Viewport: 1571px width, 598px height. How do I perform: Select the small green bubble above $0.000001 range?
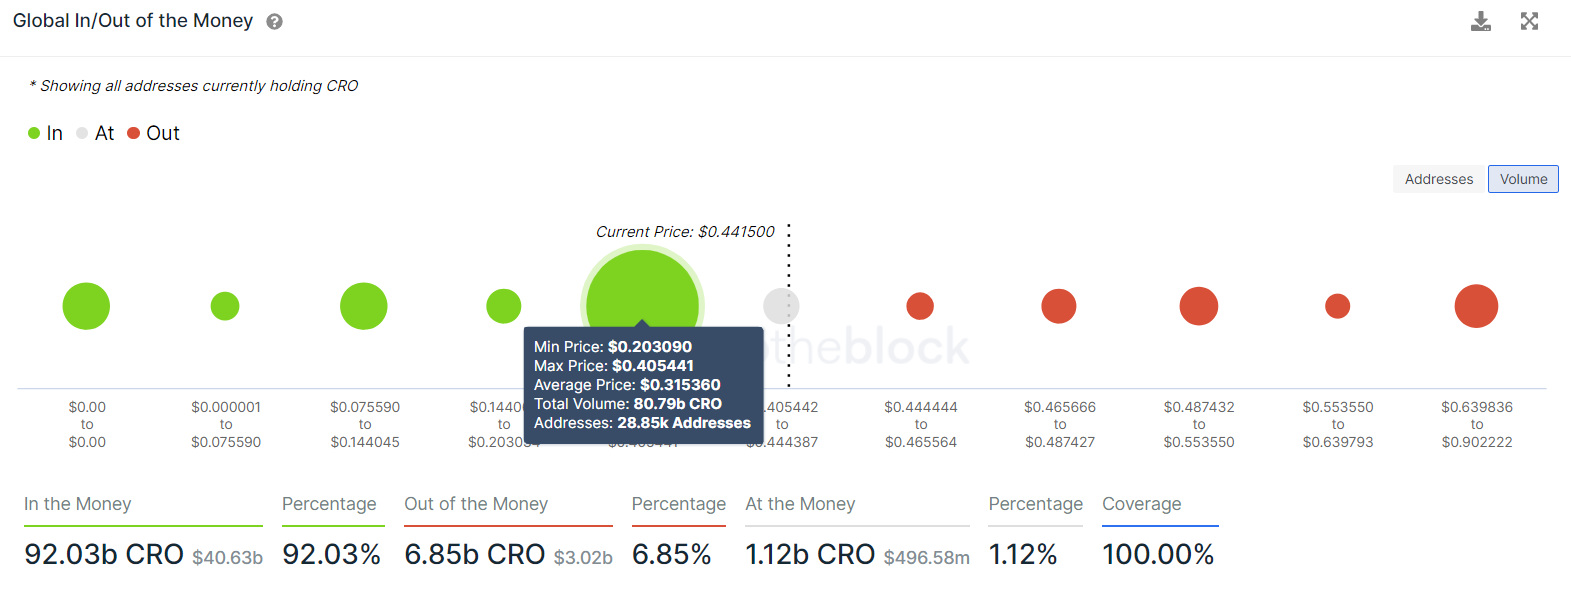pyautogui.click(x=225, y=306)
